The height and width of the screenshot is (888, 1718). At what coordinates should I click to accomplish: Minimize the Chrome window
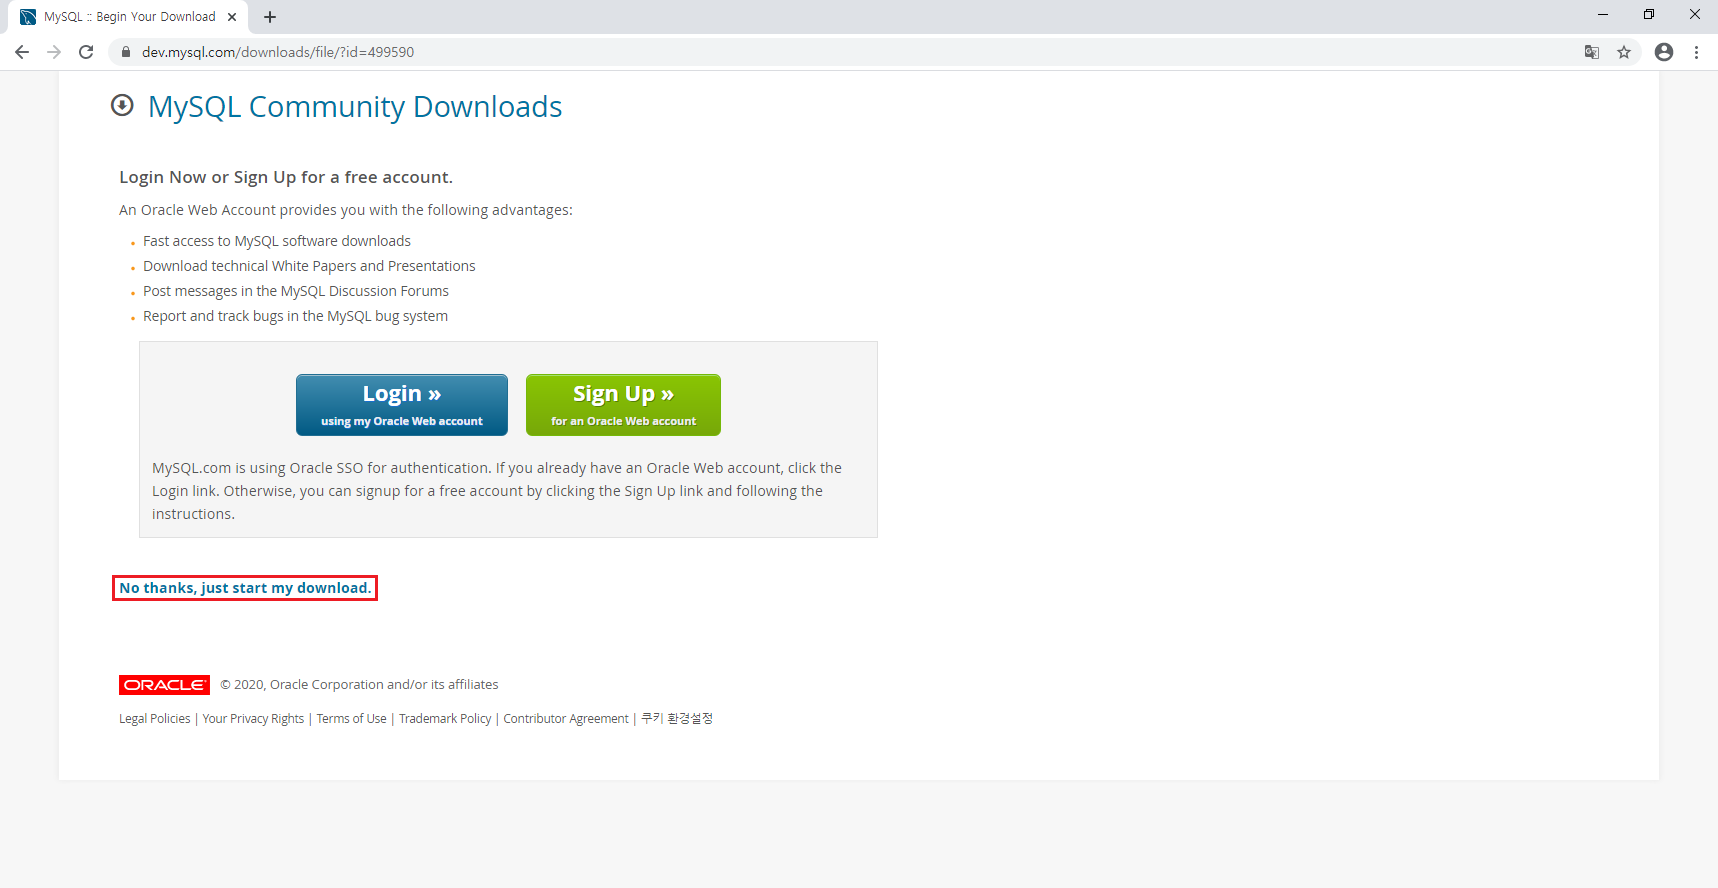[x=1603, y=15]
